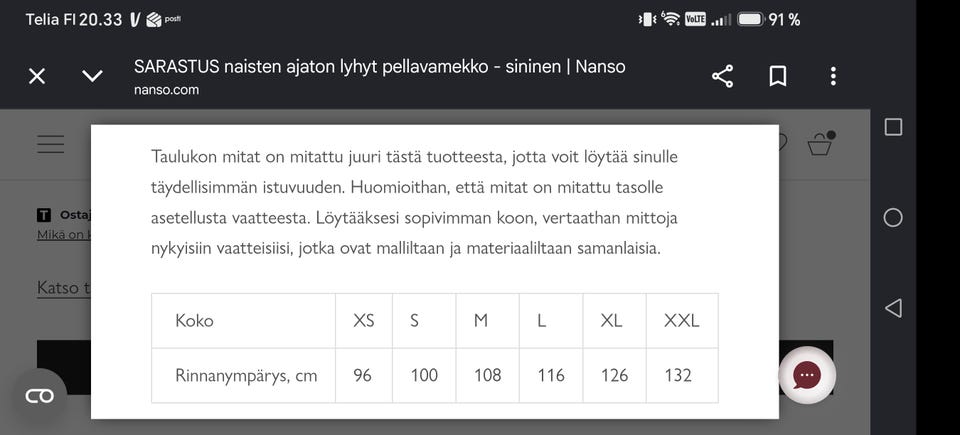The image size is (960, 435).
Task: Open the nanso.com address text
Action: 166,90
